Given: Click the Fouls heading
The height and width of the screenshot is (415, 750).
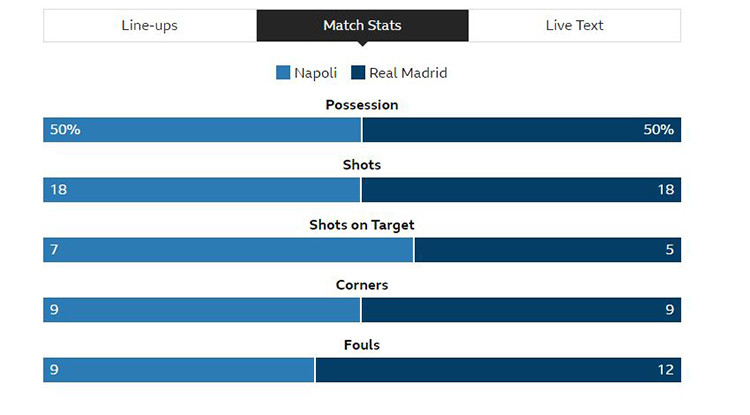Looking at the screenshot, I should [362, 345].
